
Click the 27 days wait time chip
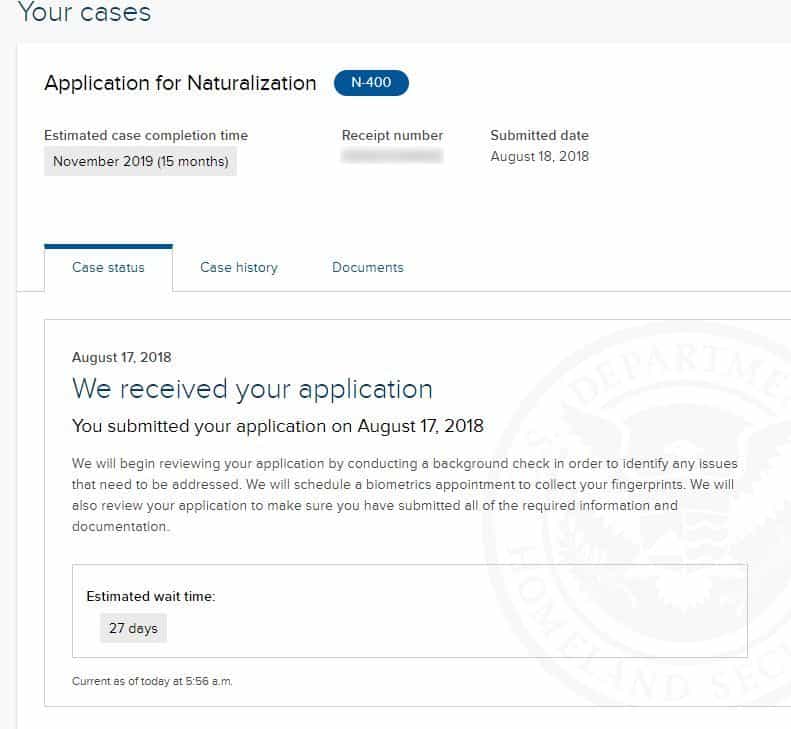coord(133,628)
